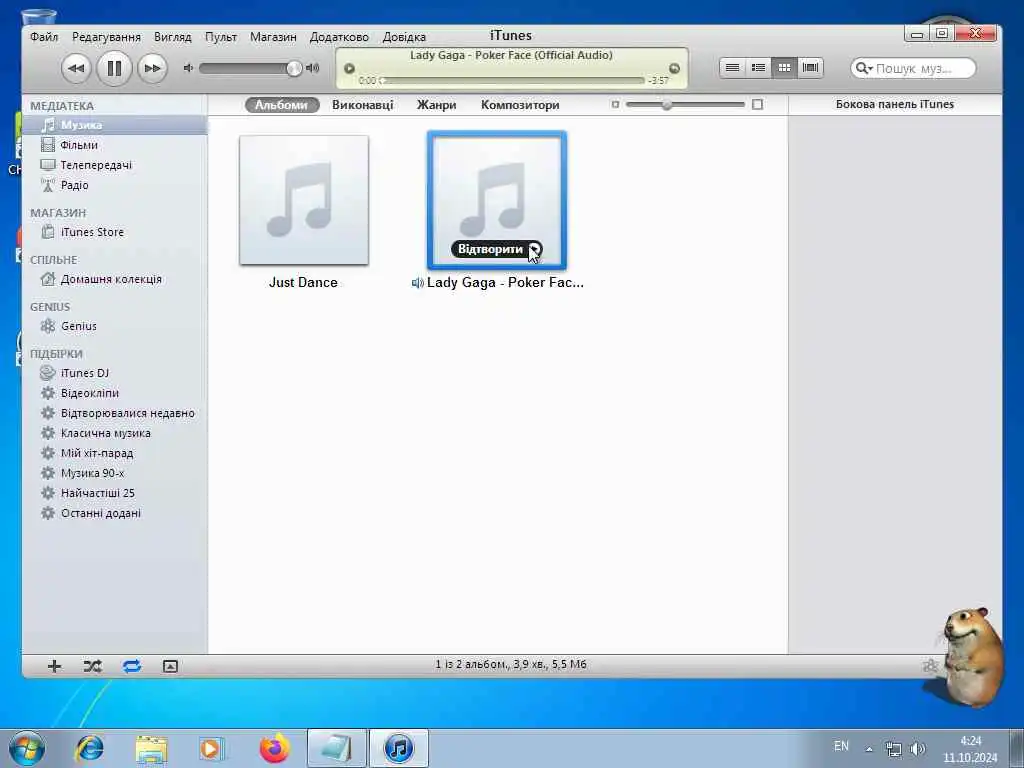Switch to Cover Flow view

[x=810, y=67]
